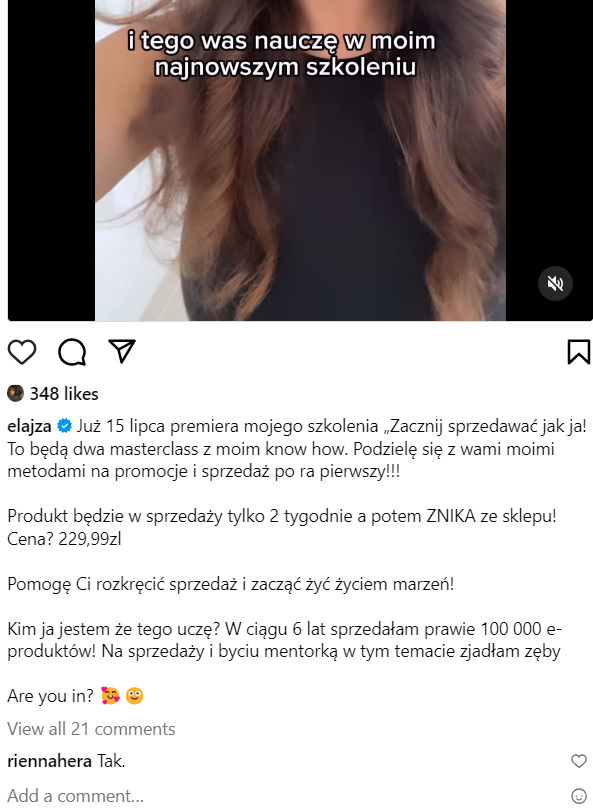Save the post with the bookmark icon
Screen dimensions: 593x810
(579, 352)
